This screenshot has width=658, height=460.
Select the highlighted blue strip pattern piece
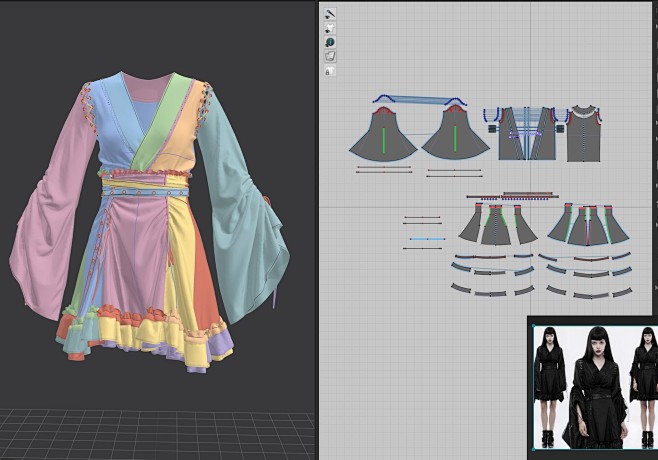pos(427,239)
